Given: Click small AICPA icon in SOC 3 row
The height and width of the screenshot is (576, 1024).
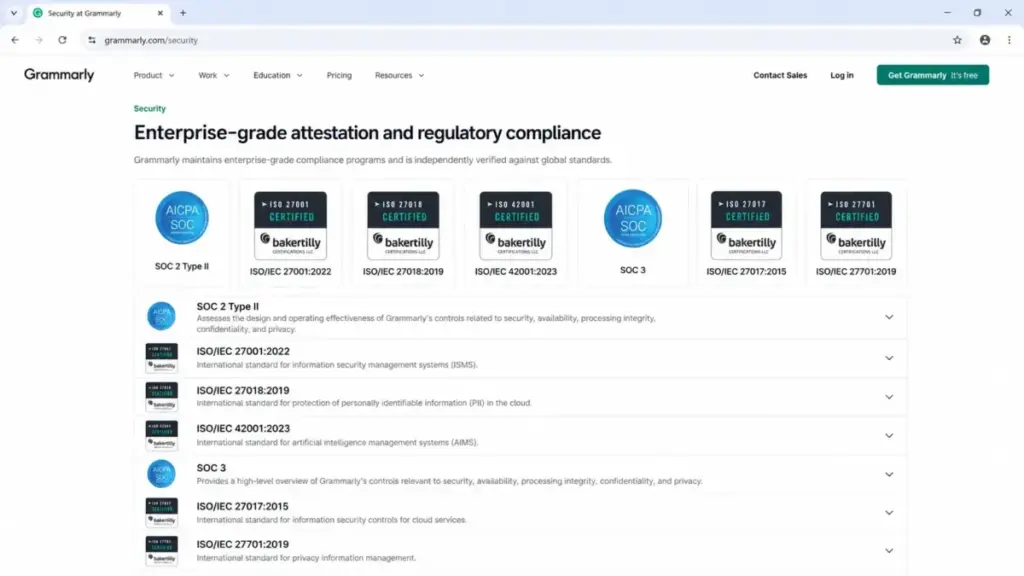Looking at the screenshot, I should click(x=161, y=474).
